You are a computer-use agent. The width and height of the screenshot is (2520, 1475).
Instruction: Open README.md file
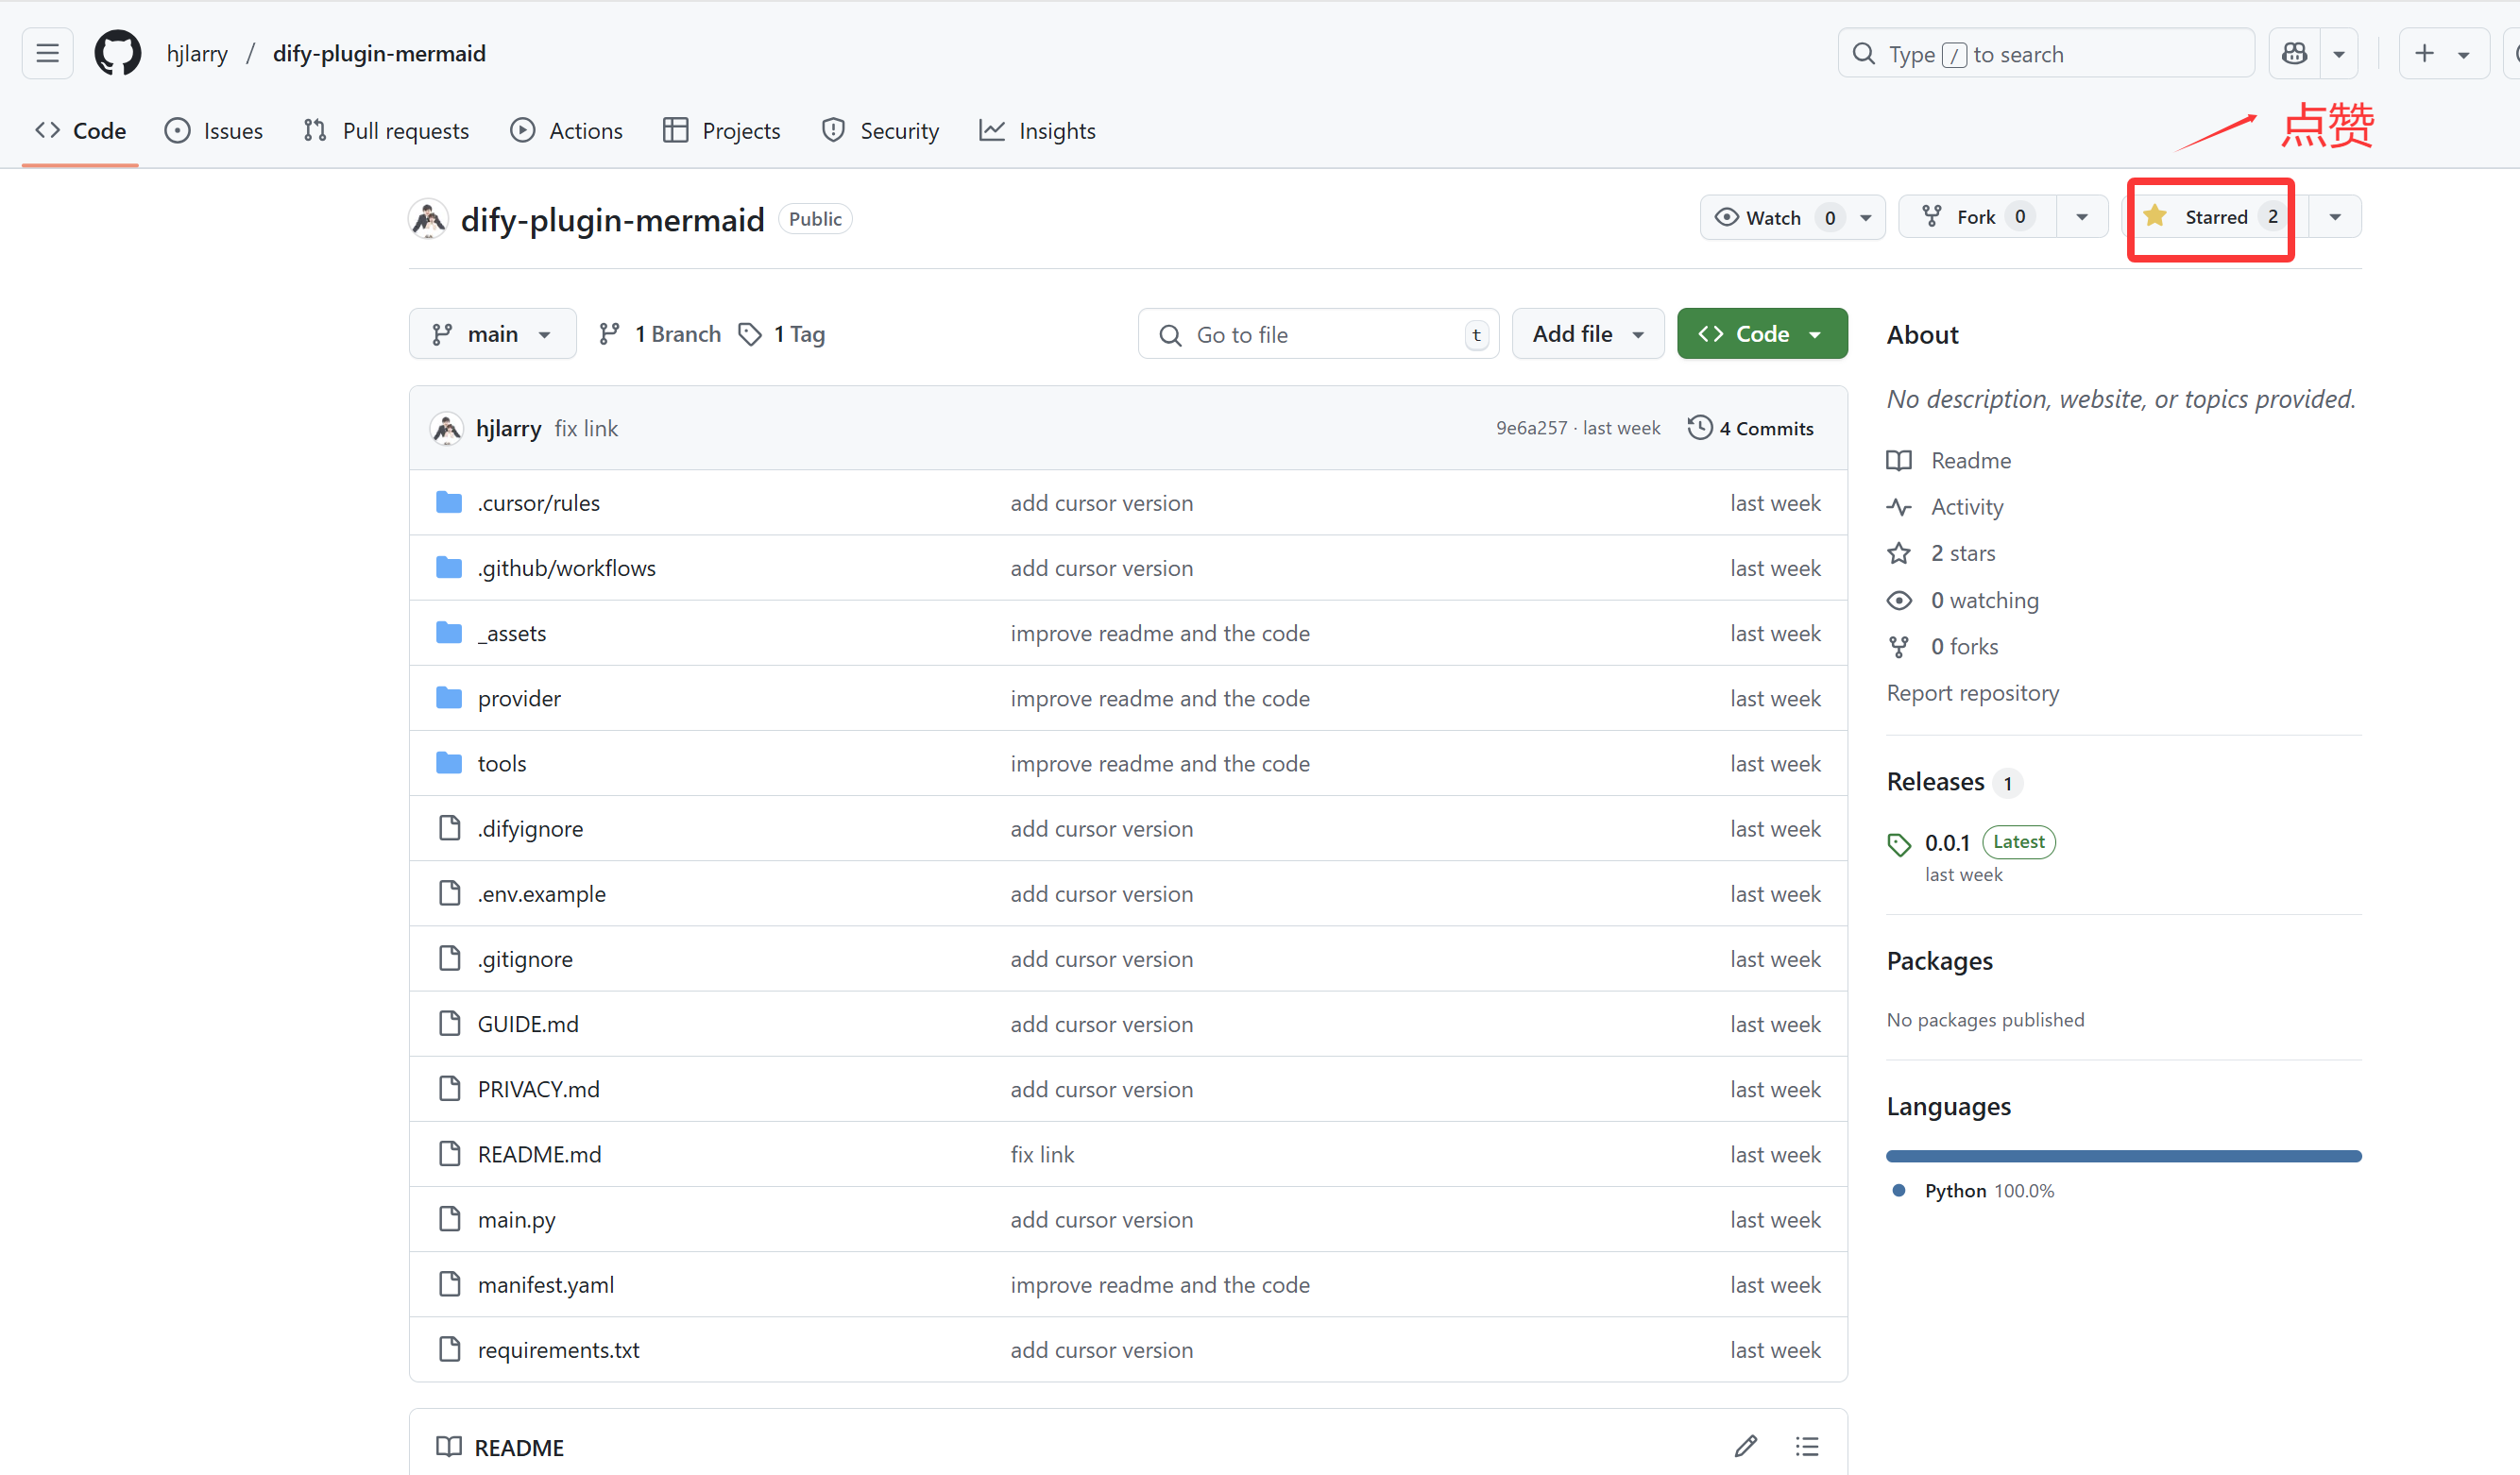539,1154
